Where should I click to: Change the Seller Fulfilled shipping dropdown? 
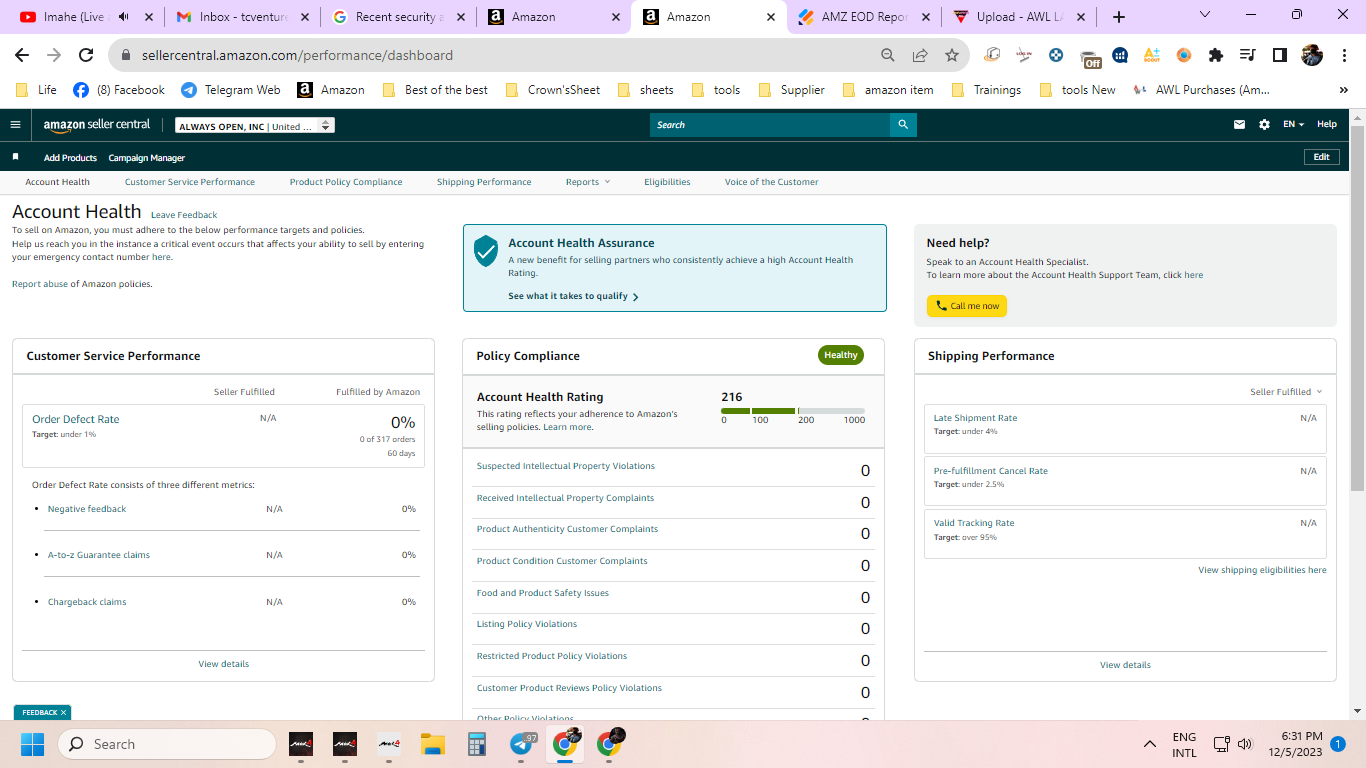pyautogui.click(x=1286, y=392)
